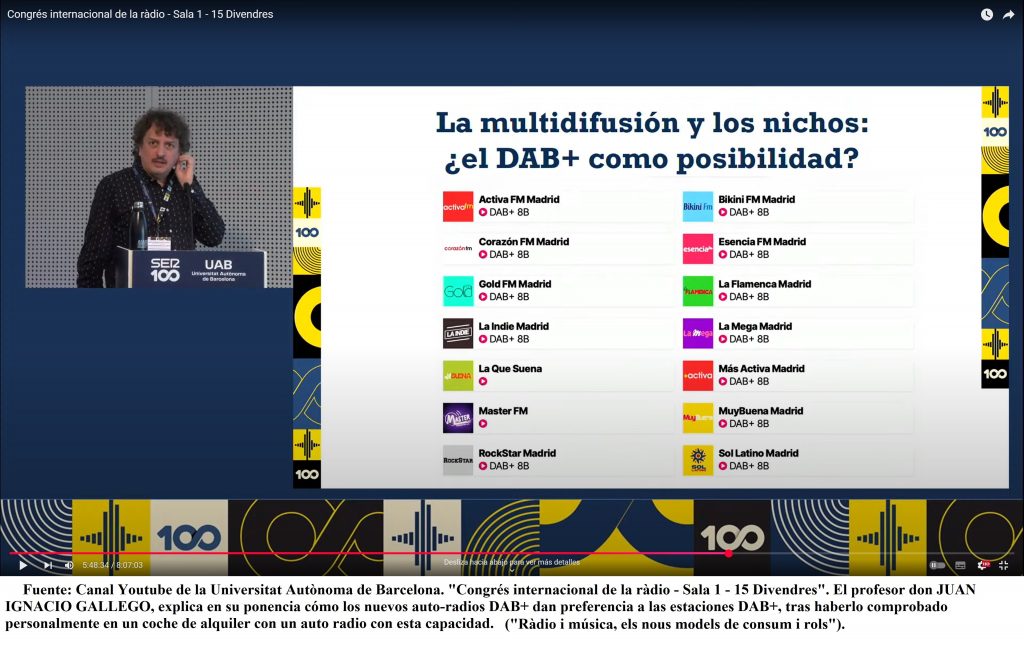This screenshot has height=646, width=1024.
Task: Click the Bikini FM Madrid logo
Action: click(x=697, y=206)
